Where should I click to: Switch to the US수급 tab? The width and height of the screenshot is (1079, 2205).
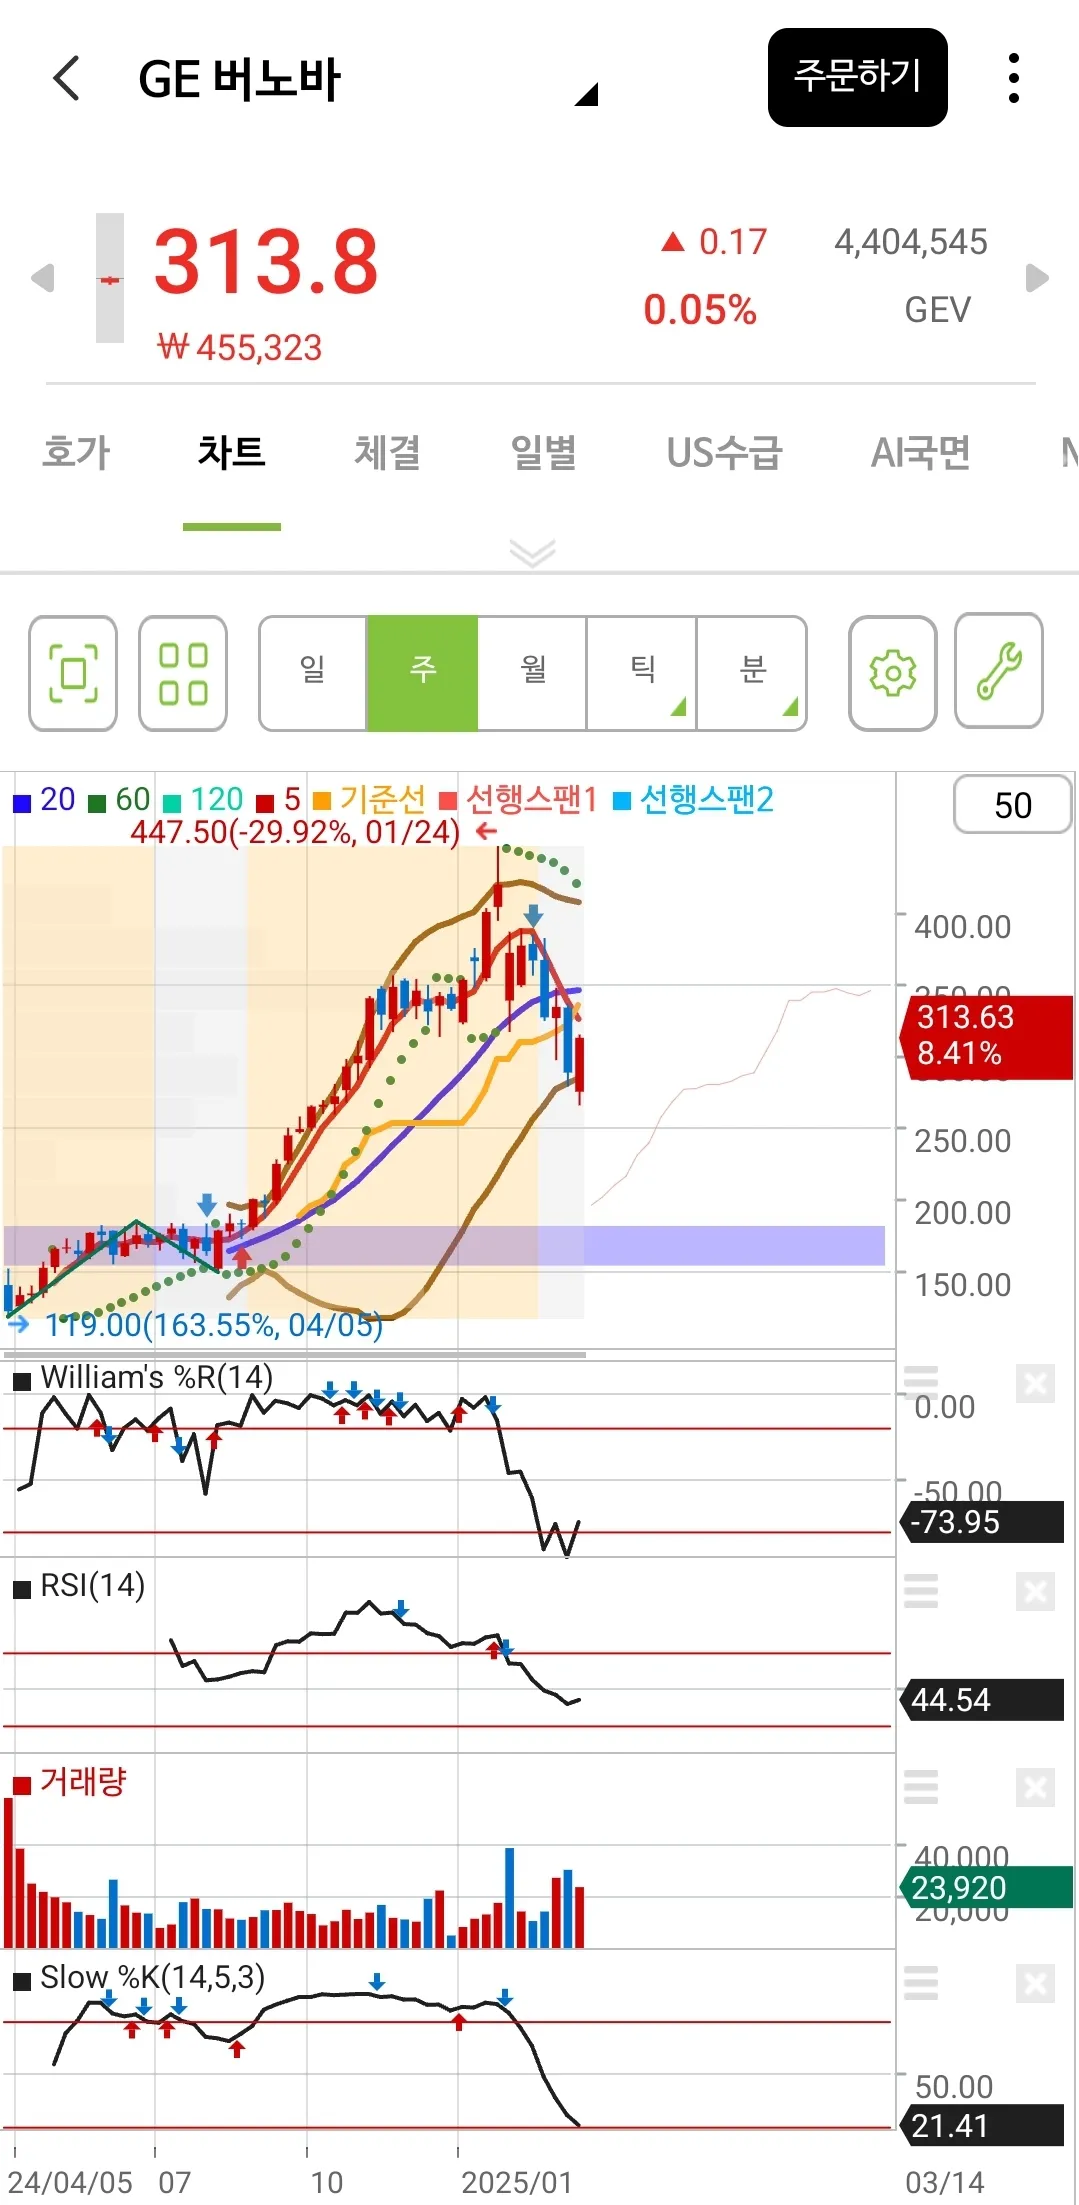[724, 452]
